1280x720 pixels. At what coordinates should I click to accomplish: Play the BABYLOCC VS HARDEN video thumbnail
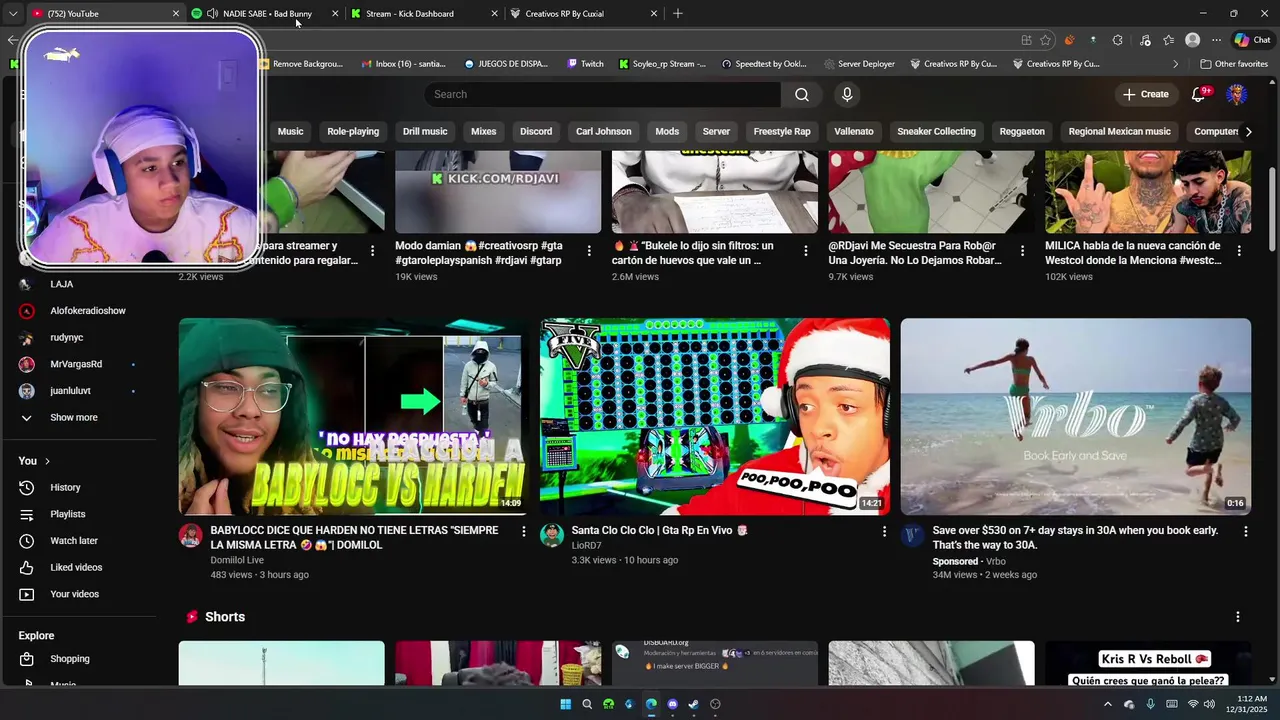354,416
